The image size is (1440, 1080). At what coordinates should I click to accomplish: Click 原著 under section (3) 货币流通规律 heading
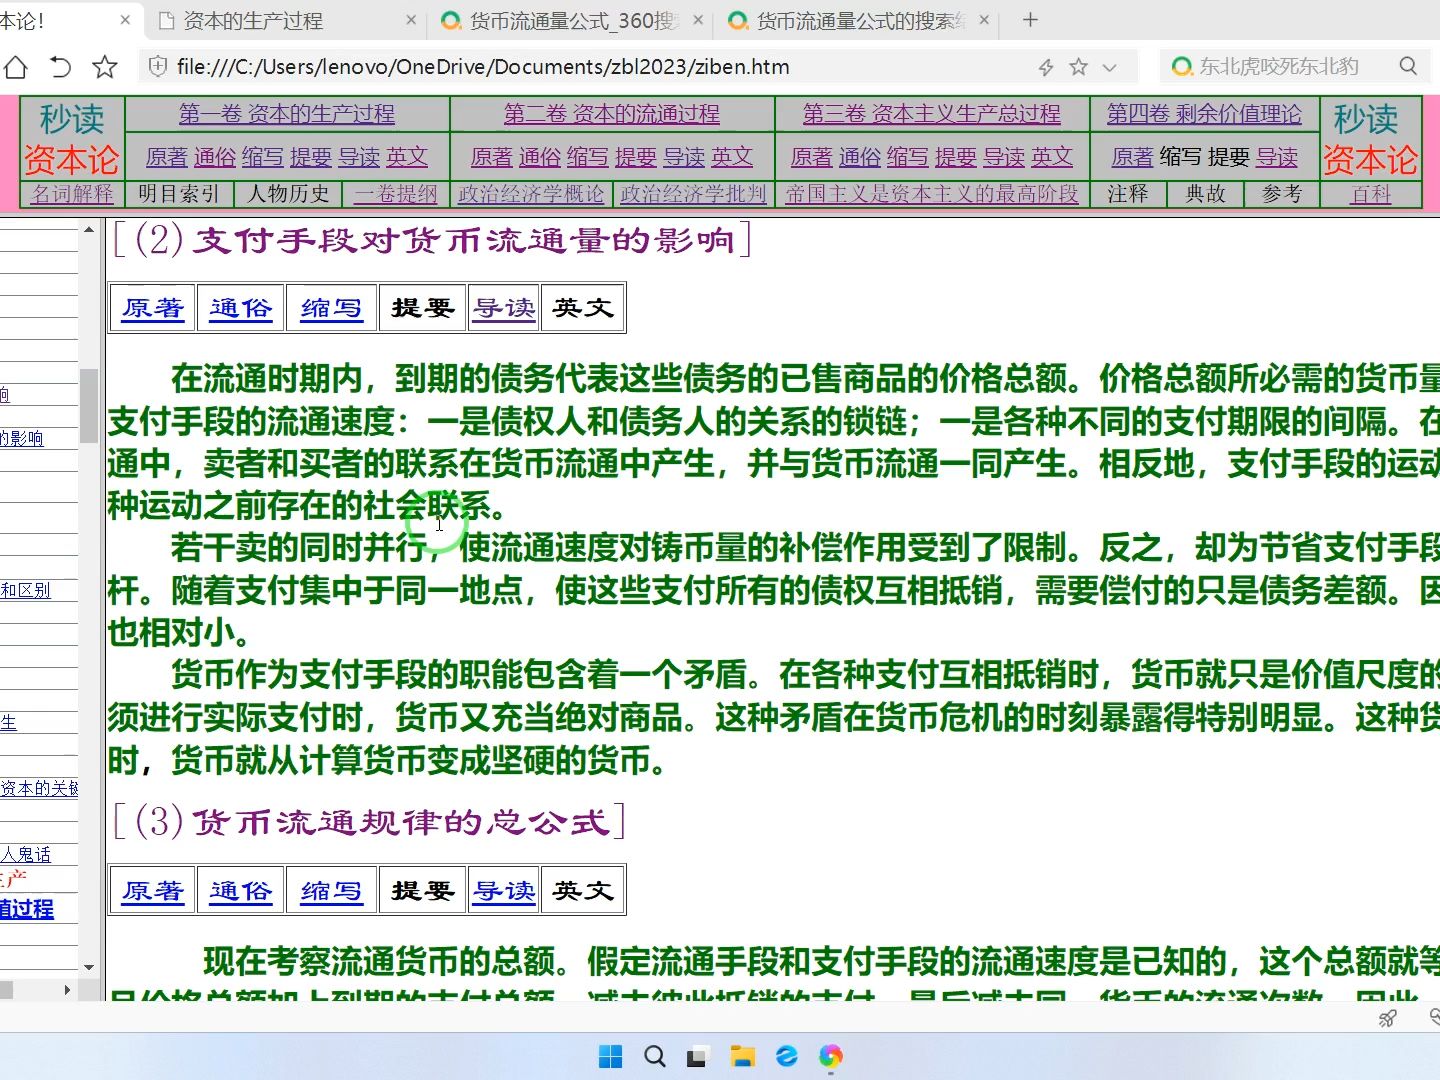point(153,890)
